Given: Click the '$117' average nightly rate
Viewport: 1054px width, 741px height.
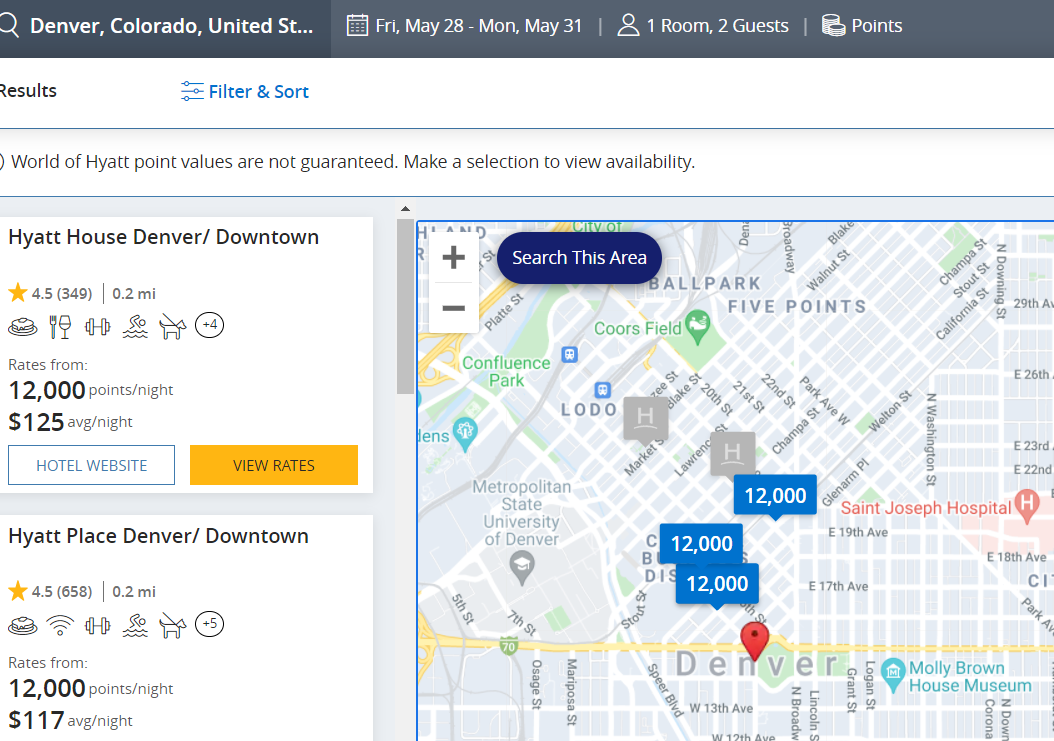Looking at the screenshot, I should pos(36,721).
